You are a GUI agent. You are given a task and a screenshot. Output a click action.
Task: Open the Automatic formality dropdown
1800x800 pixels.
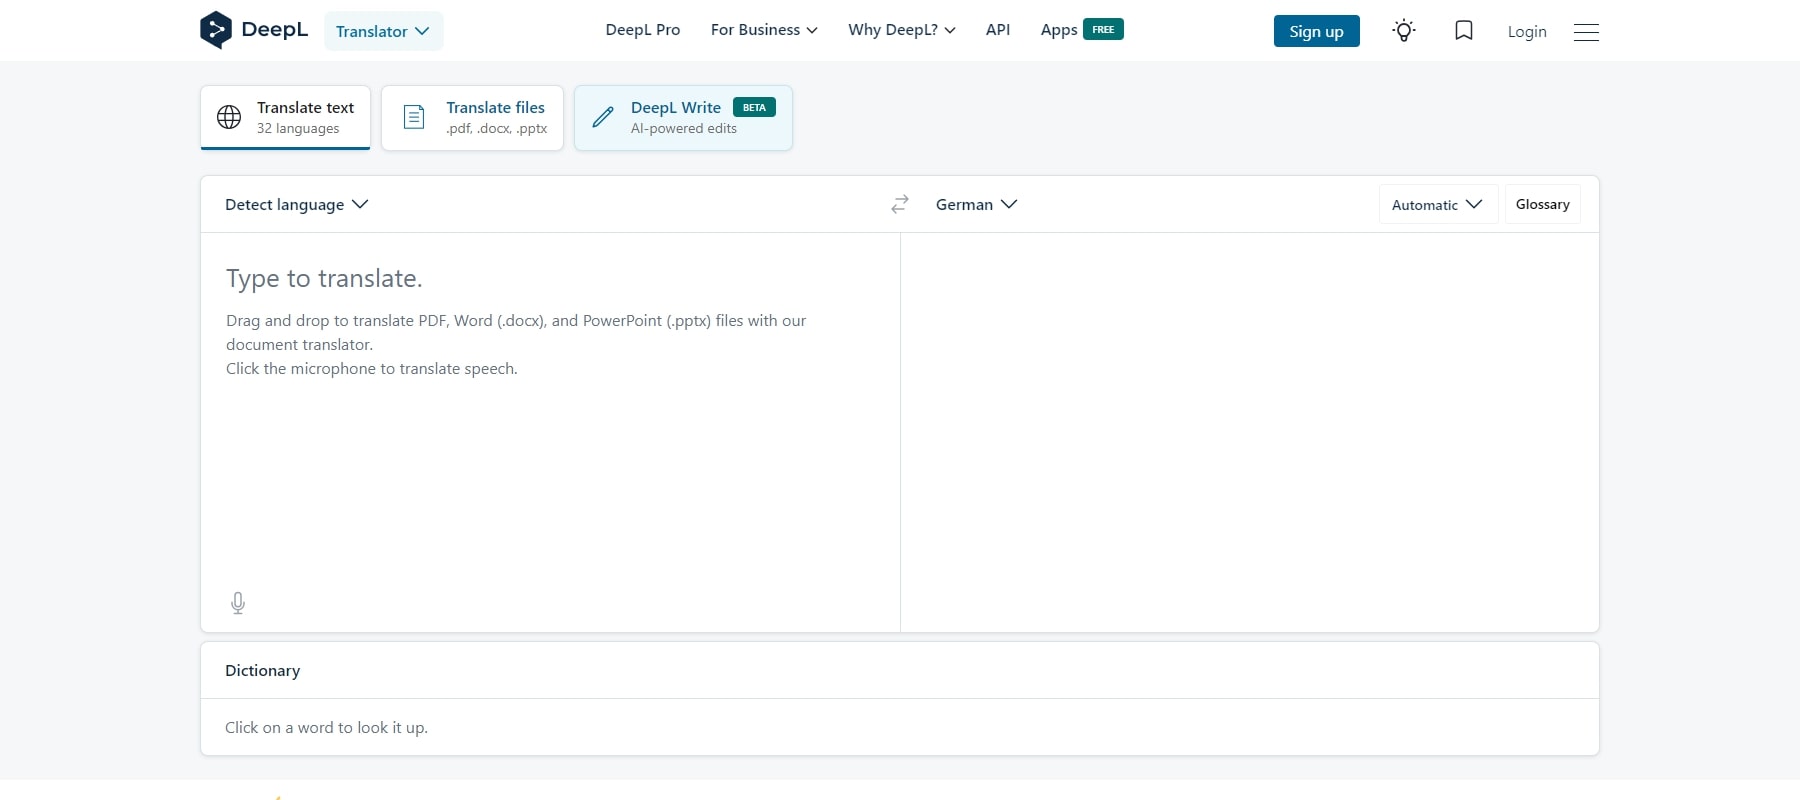tap(1437, 204)
